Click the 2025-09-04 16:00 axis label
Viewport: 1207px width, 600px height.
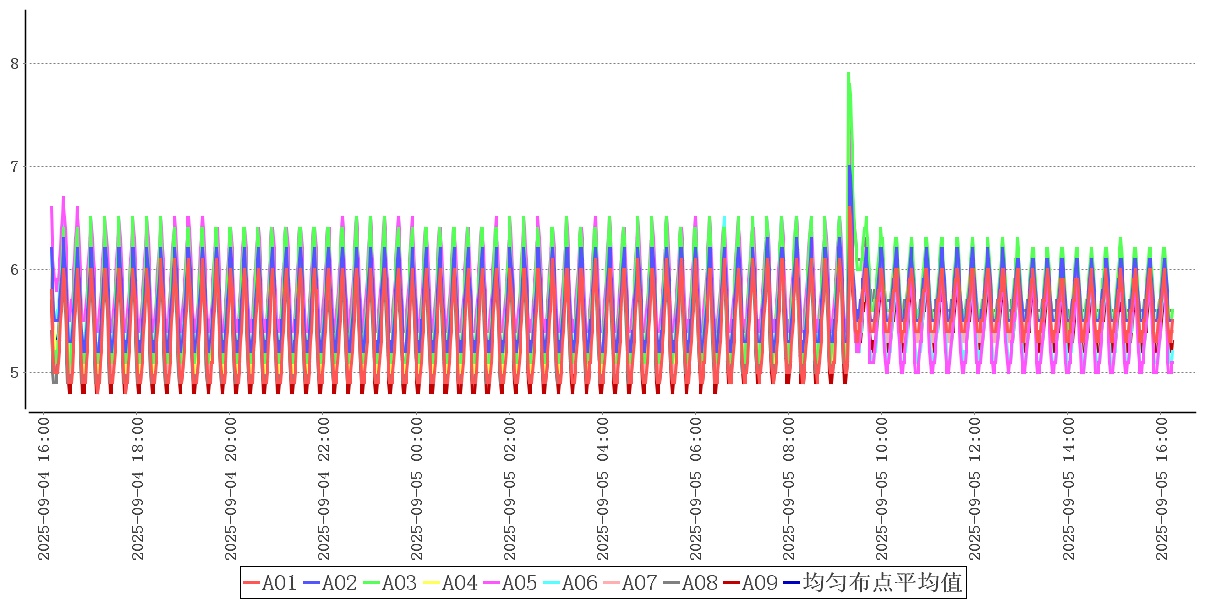[44, 490]
